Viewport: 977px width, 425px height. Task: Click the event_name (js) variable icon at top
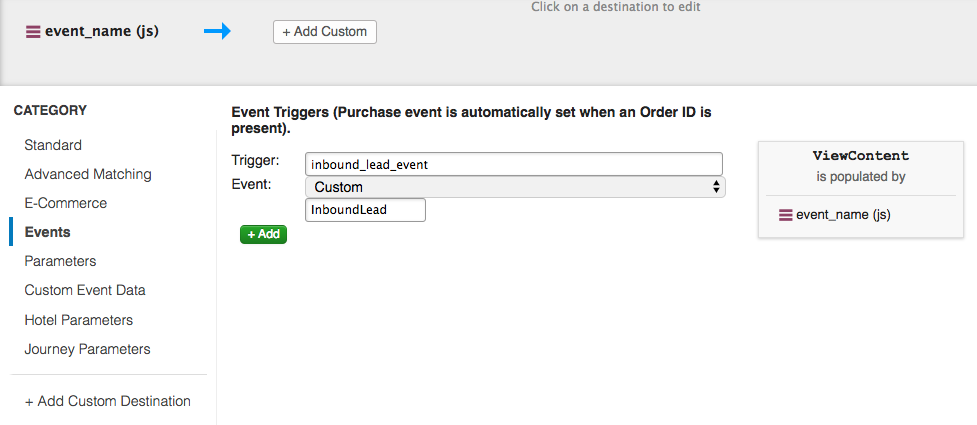(33, 32)
